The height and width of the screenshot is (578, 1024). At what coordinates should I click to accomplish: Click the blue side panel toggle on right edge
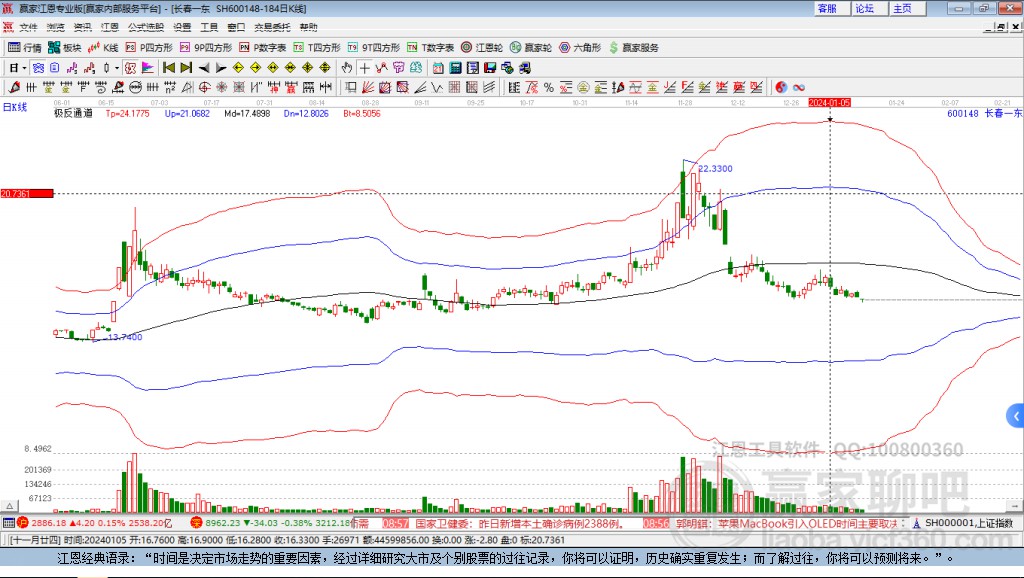1015,415
